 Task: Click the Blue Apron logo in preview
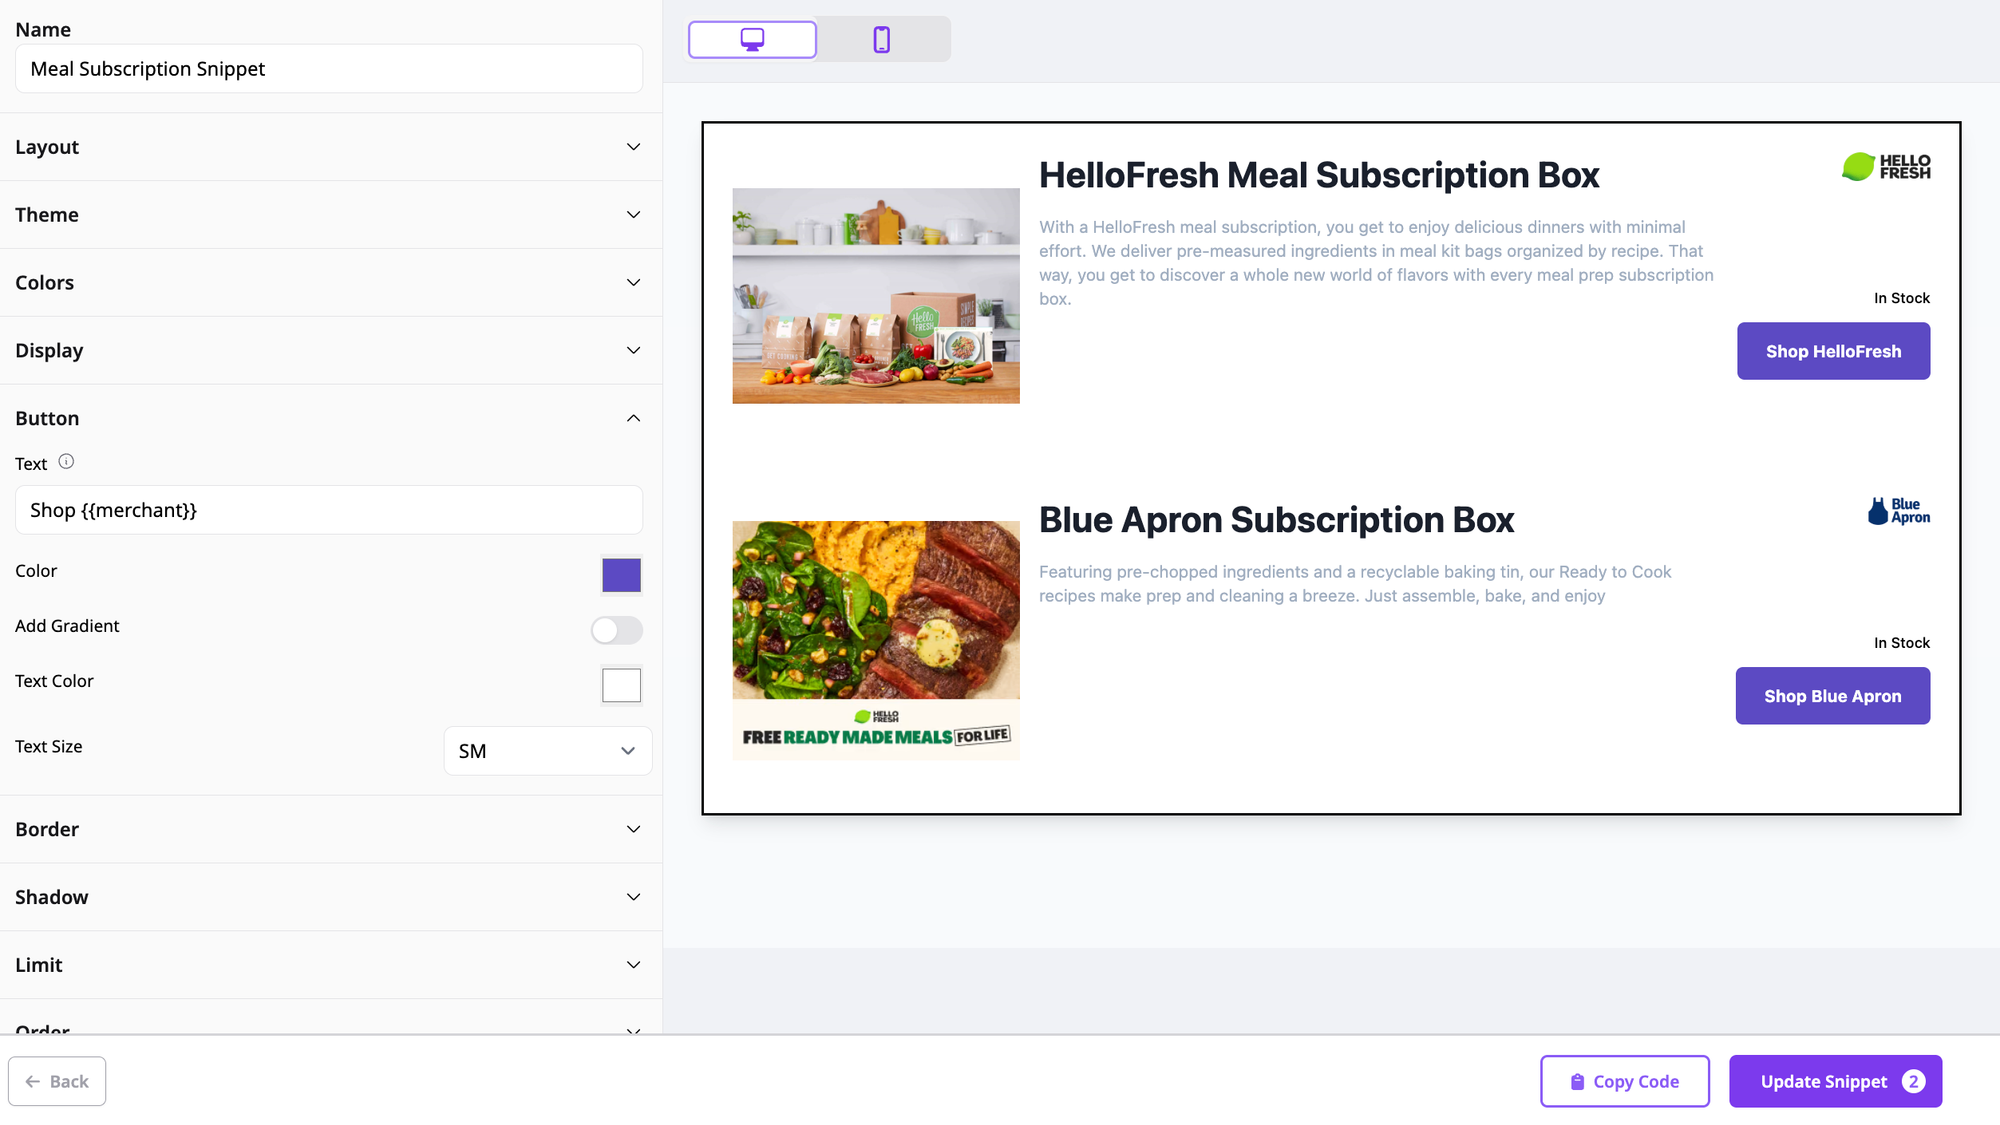click(x=1898, y=511)
